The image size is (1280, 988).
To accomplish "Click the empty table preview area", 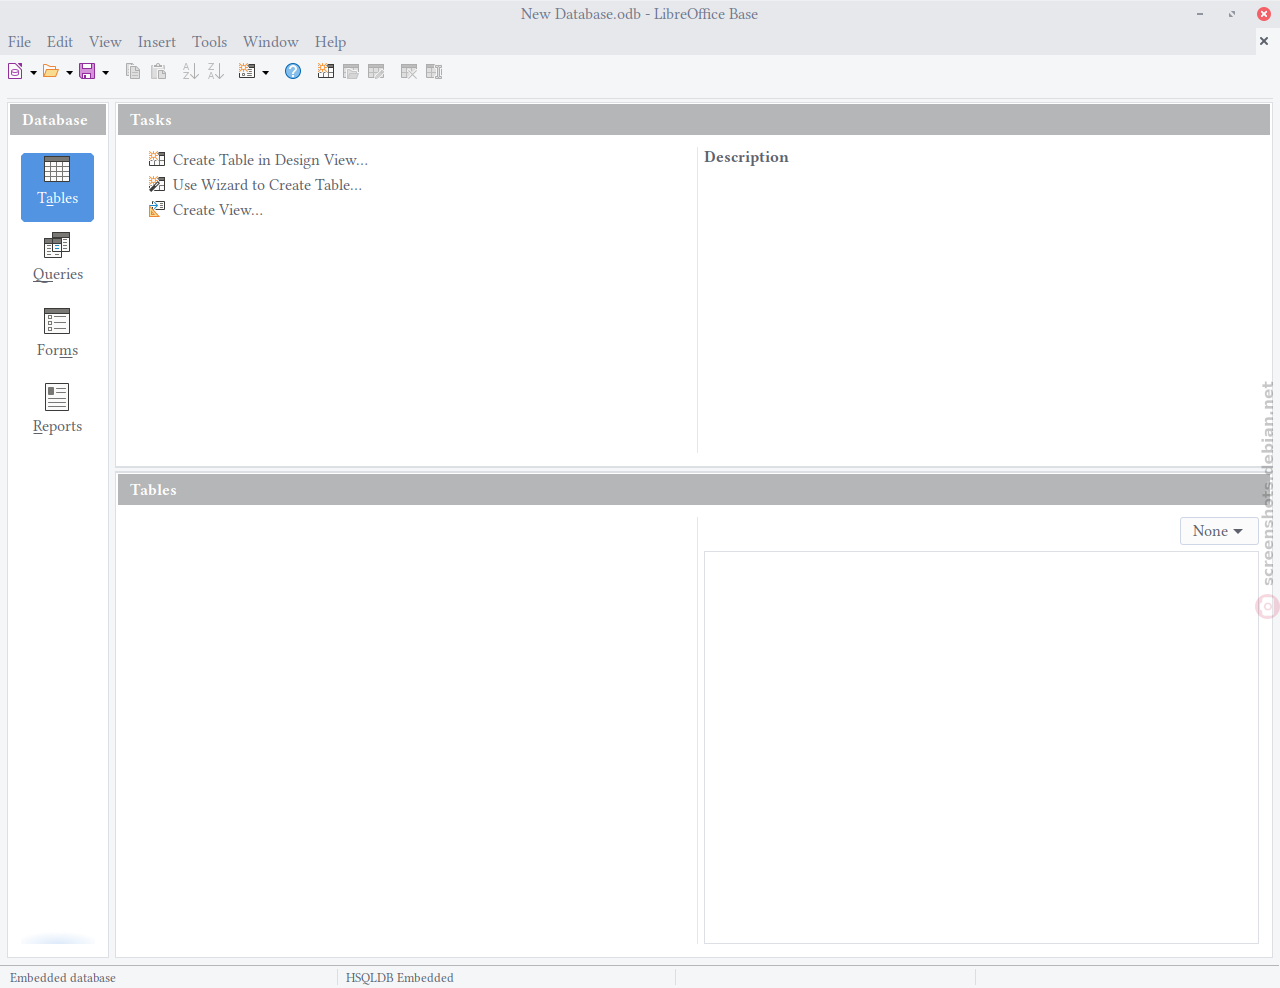I will tap(981, 747).
